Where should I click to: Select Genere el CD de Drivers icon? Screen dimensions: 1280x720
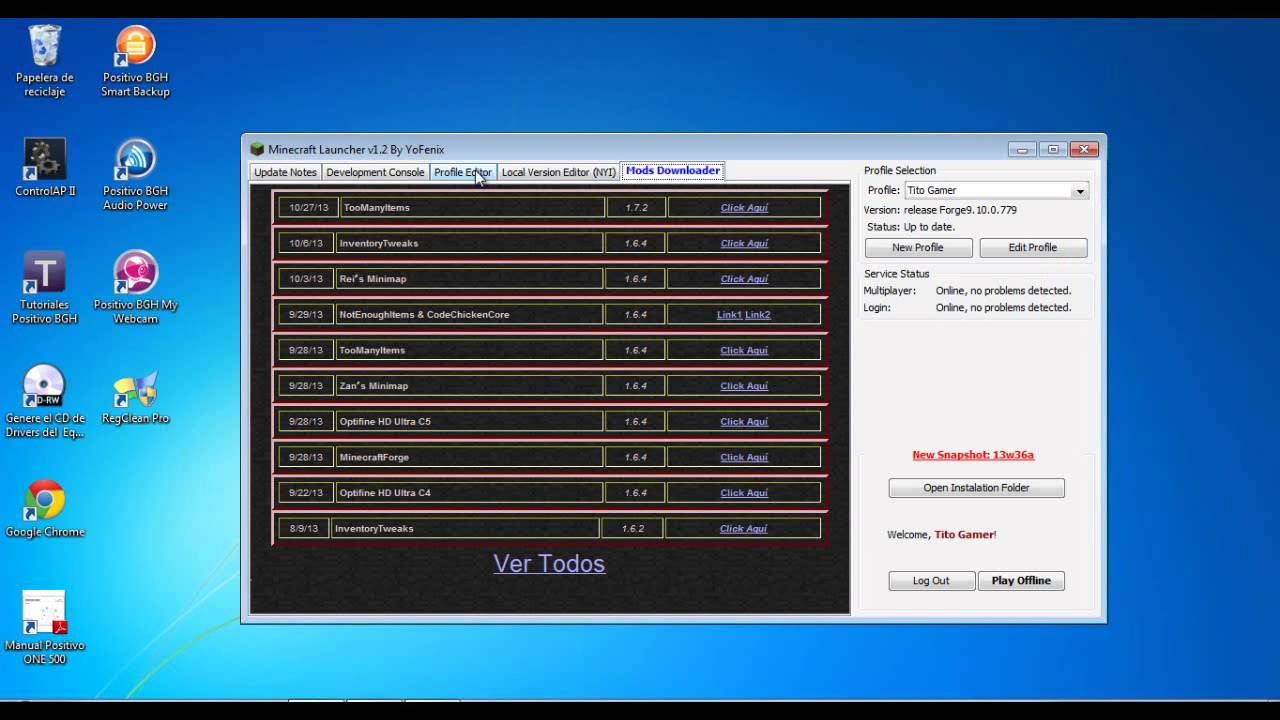[44, 402]
